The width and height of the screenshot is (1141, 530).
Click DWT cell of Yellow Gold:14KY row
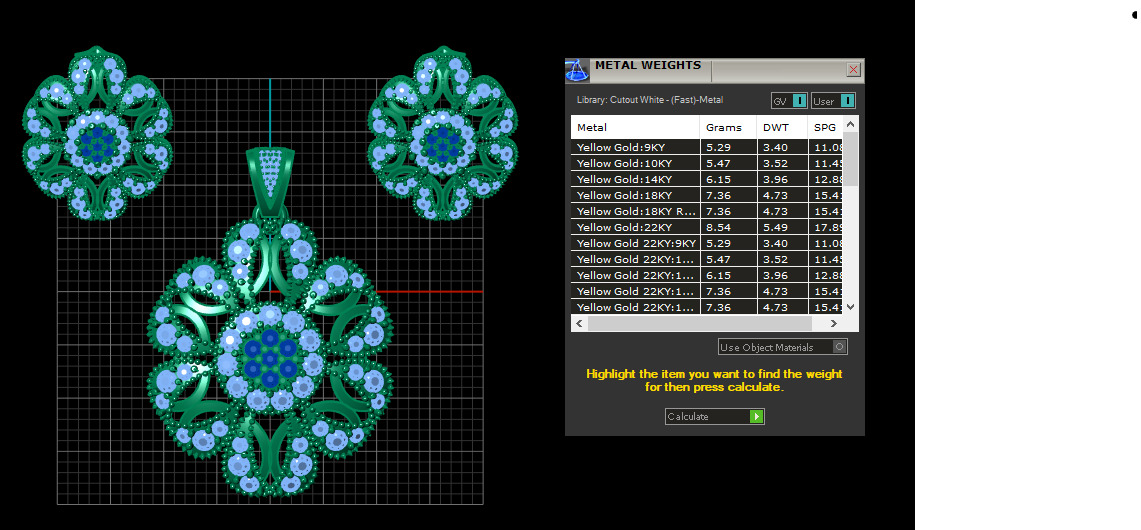[x=782, y=179]
